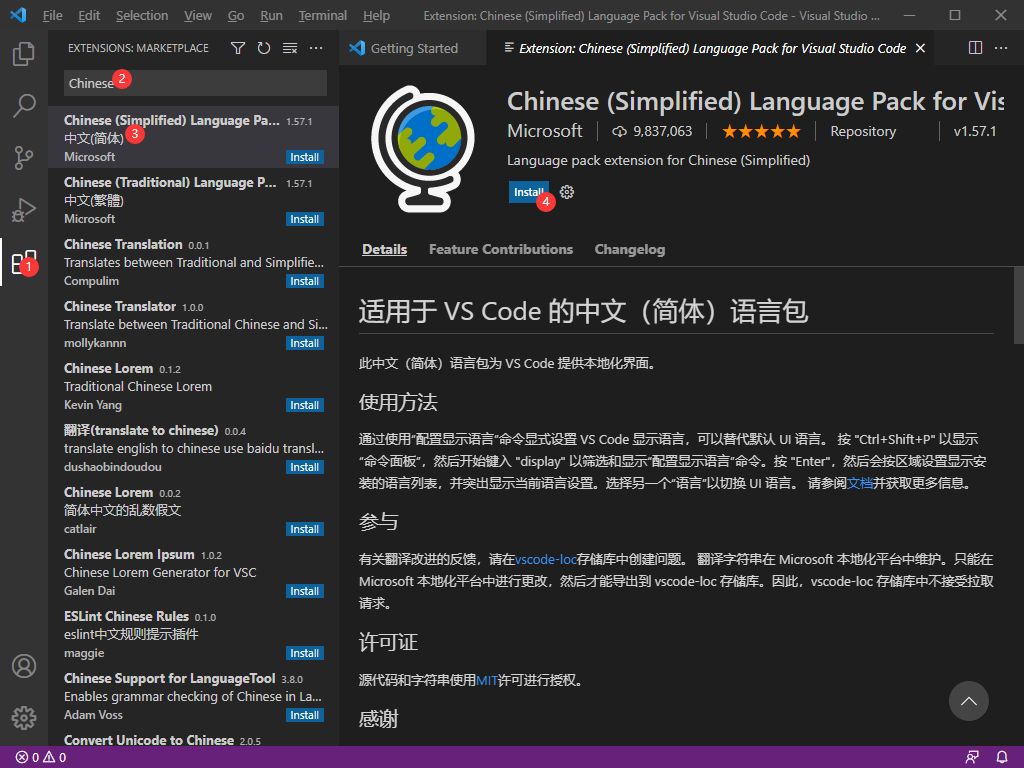Close the Chinese Language Pack extension tab
1024x768 pixels.
pos(920,48)
